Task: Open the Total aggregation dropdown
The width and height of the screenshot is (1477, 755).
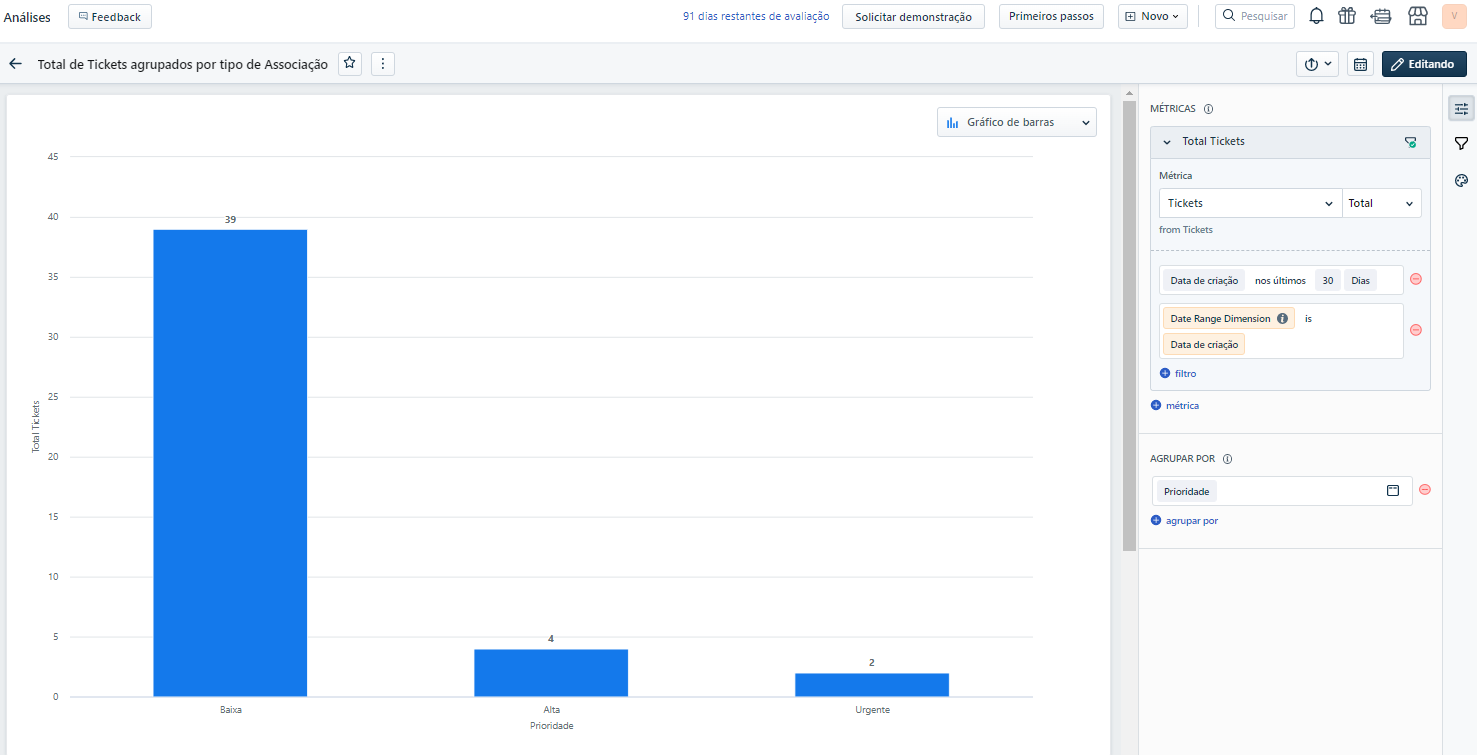Action: pos(1381,203)
